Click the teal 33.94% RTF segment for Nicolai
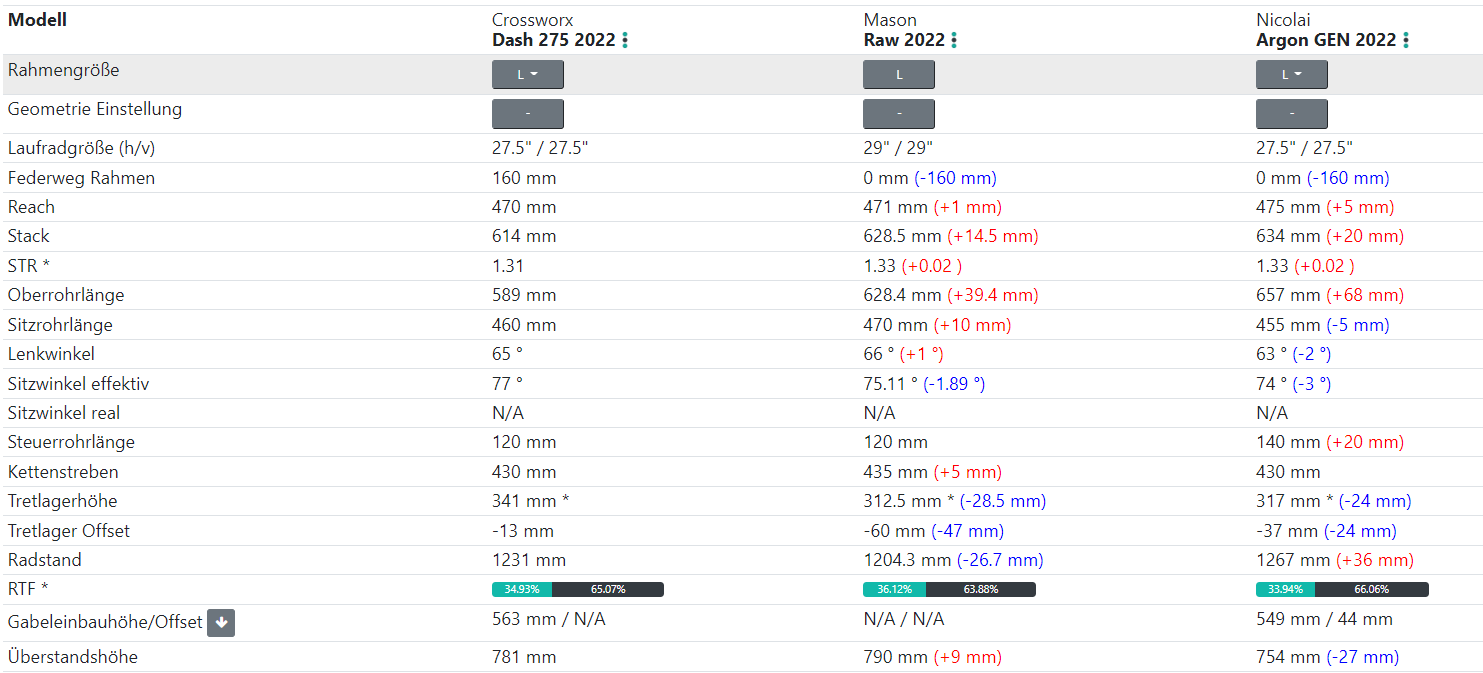 point(1285,590)
